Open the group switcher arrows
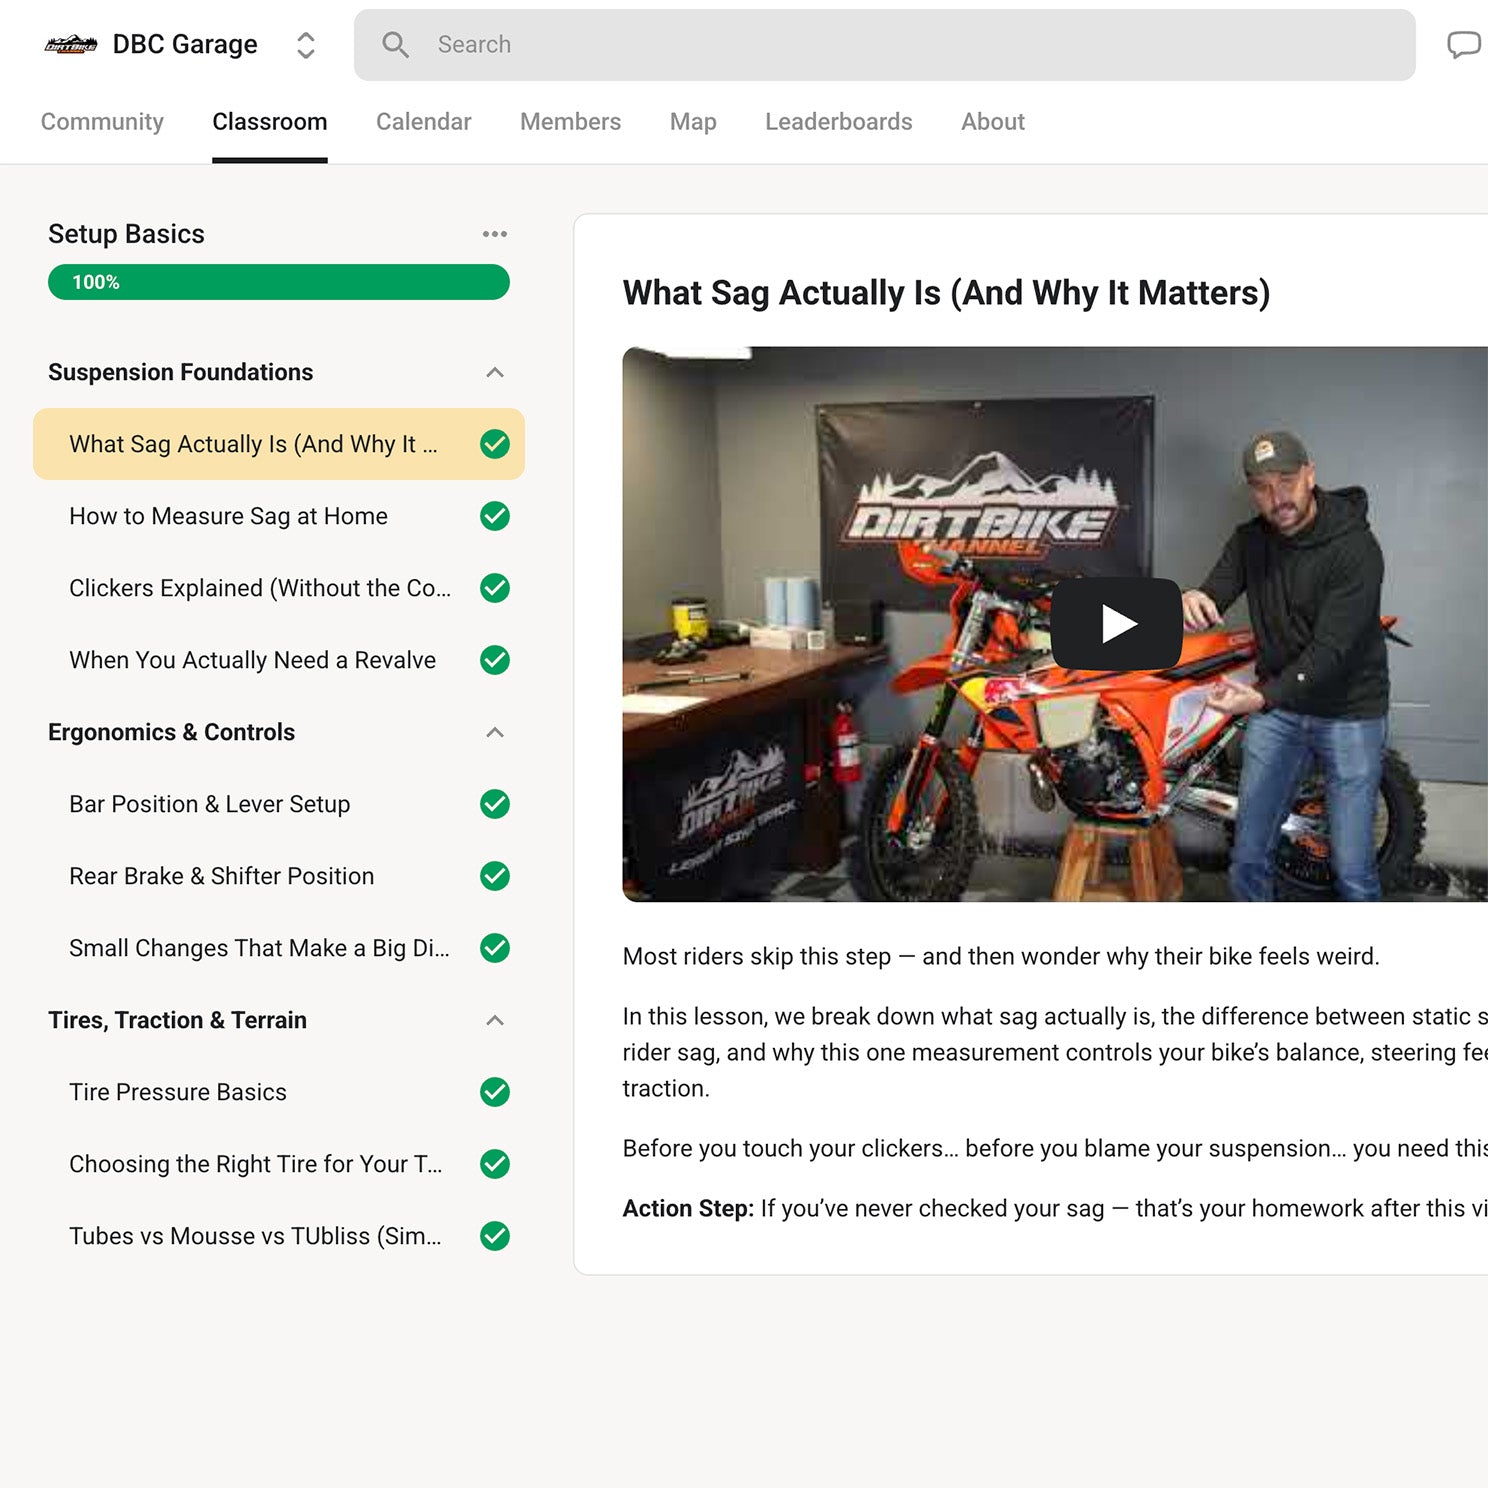This screenshot has width=1488, height=1488. pyautogui.click(x=306, y=45)
